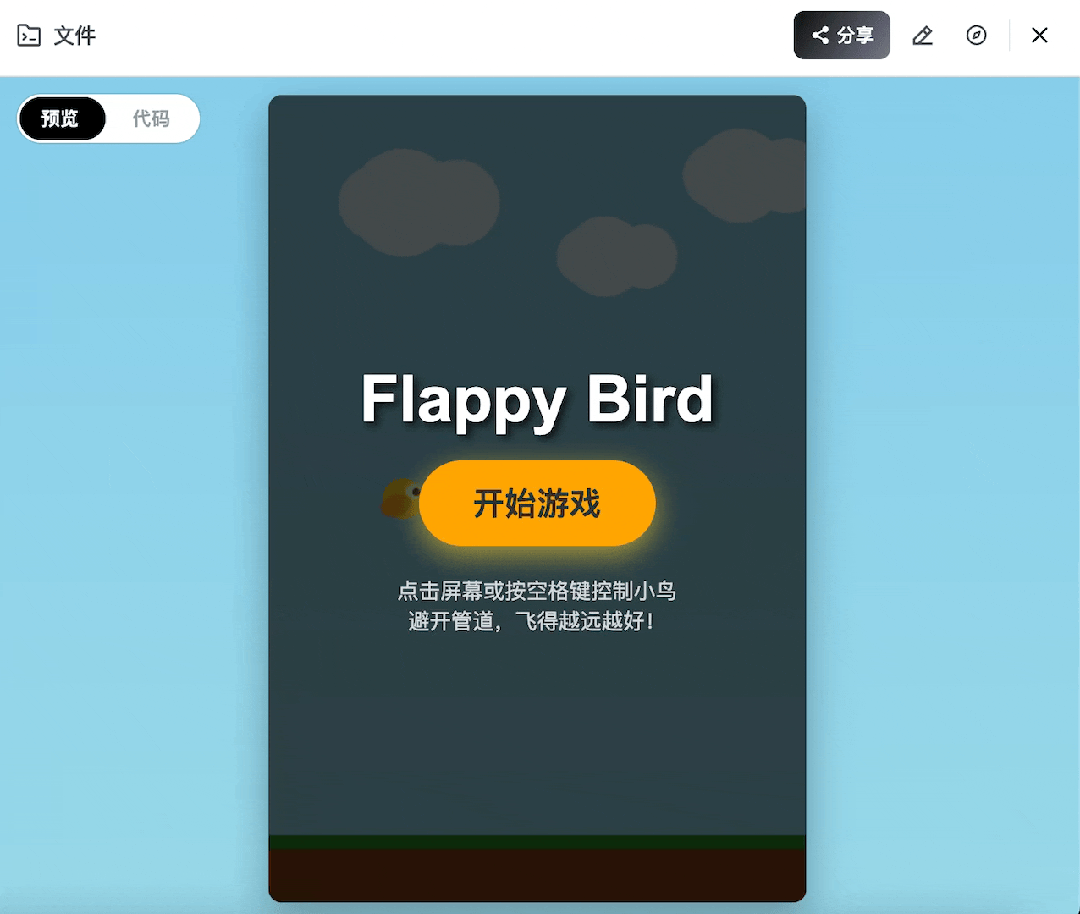Screen dimensions: 1080x914
Task: Click the file terminal icon beside 文件
Action: click(29, 35)
